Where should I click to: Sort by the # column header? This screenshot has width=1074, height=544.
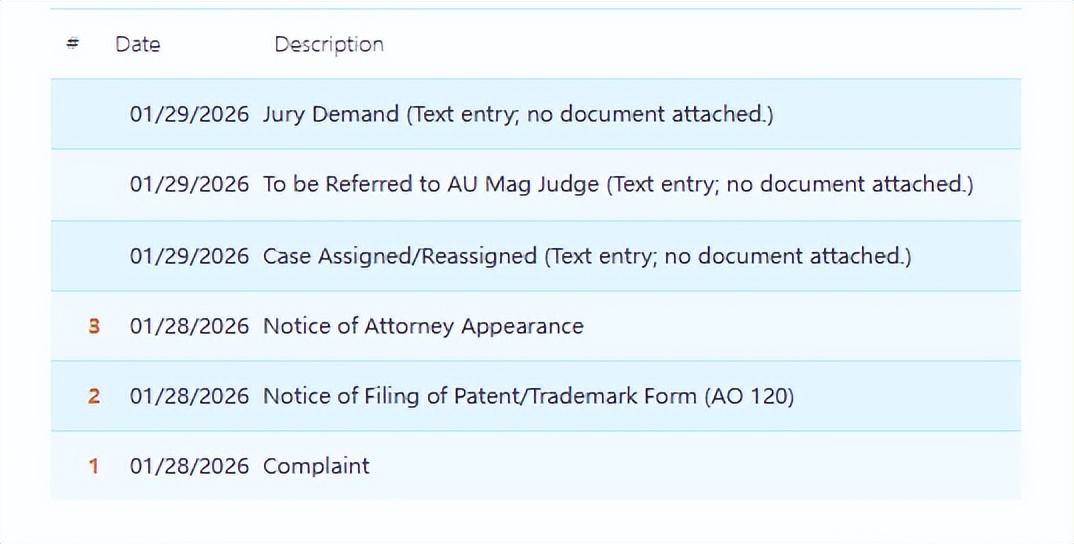[72, 44]
